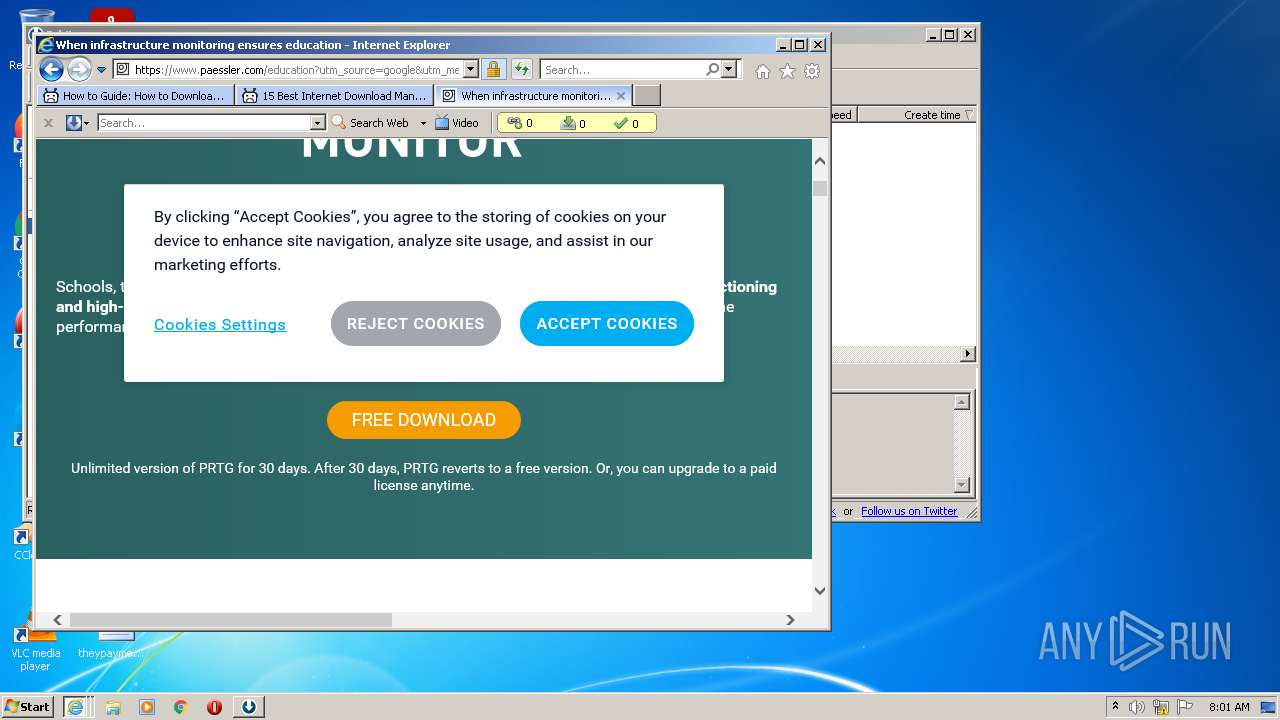This screenshot has height=720, width=1280.
Task: Click the Action Center flag tray icon
Action: point(1185,707)
